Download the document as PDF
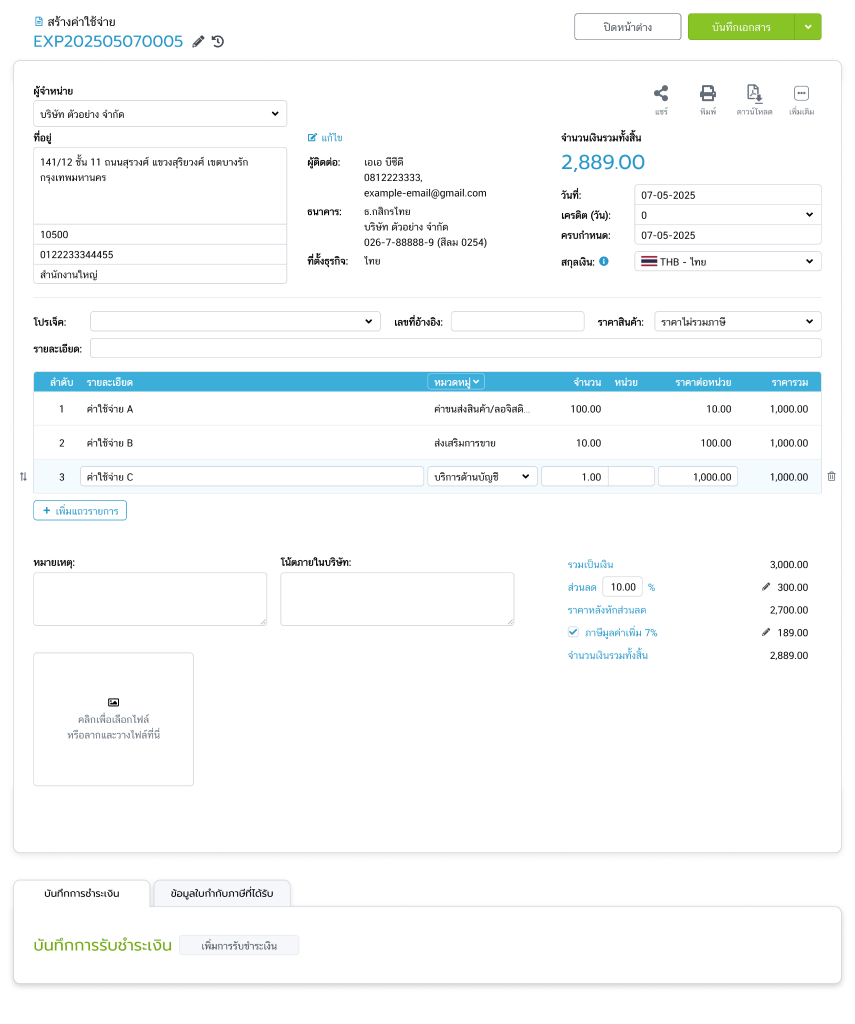The width and height of the screenshot is (855, 1024). [x=755, y=93]
